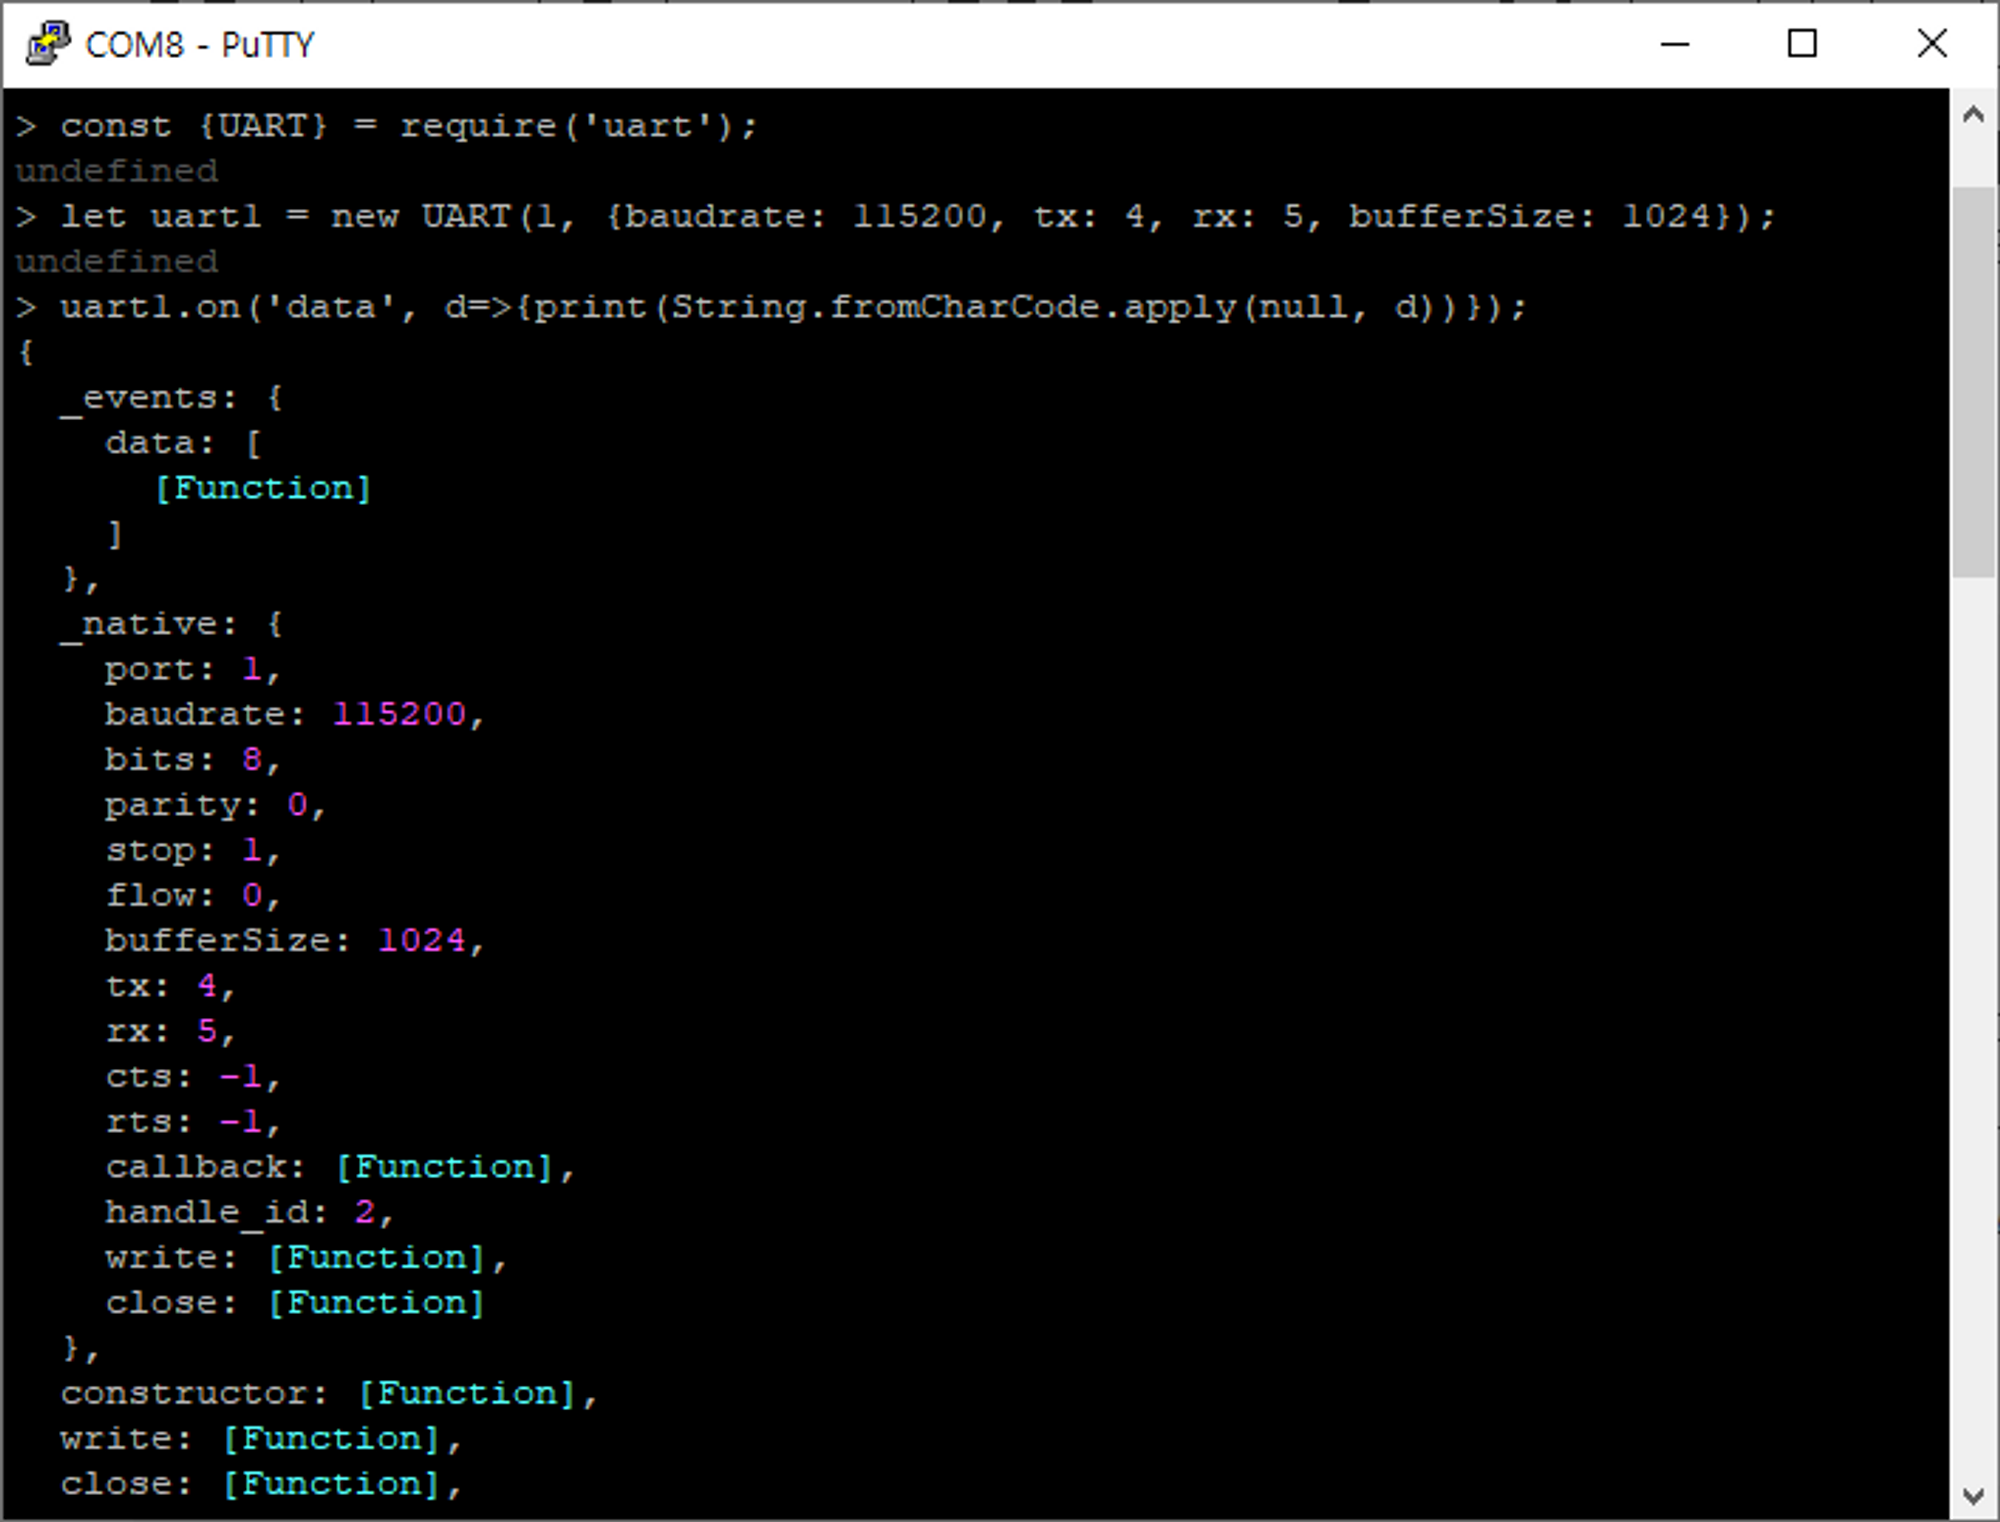Click the scrollbar up arrow
Viewport: 2000px width, 1522px height.
click(x=1975, y=113)
